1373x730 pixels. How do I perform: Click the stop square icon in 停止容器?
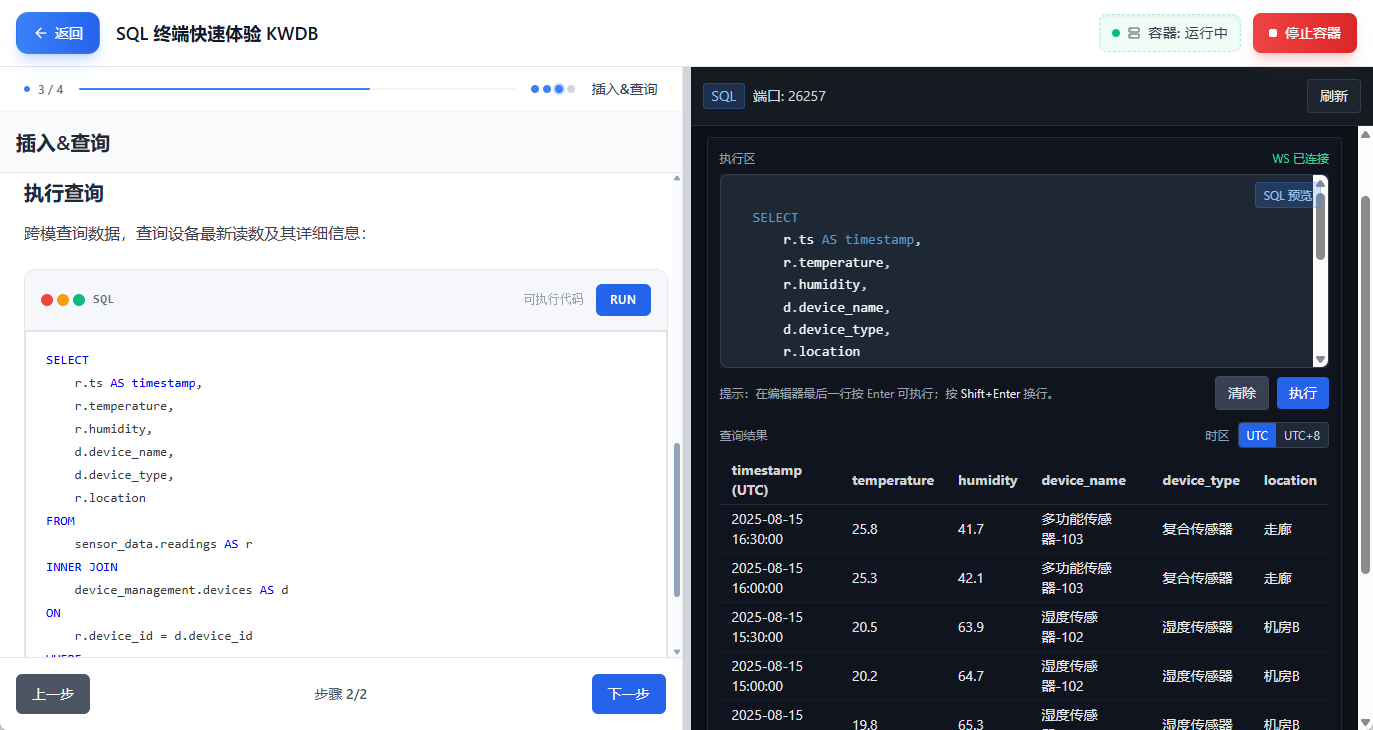click(1273, 33)
